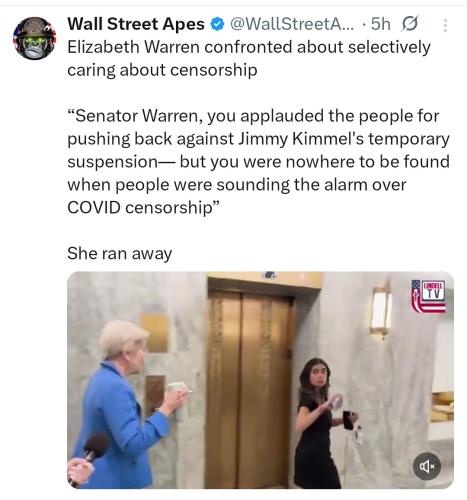Open the Wall Street Apes display name
Viewport: 467px width, 500px height.
[x=136, y=24]
